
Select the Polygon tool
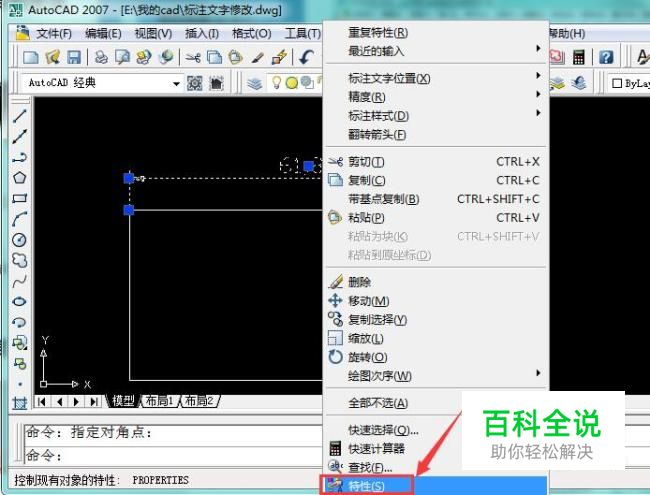(x=19, y=178)
